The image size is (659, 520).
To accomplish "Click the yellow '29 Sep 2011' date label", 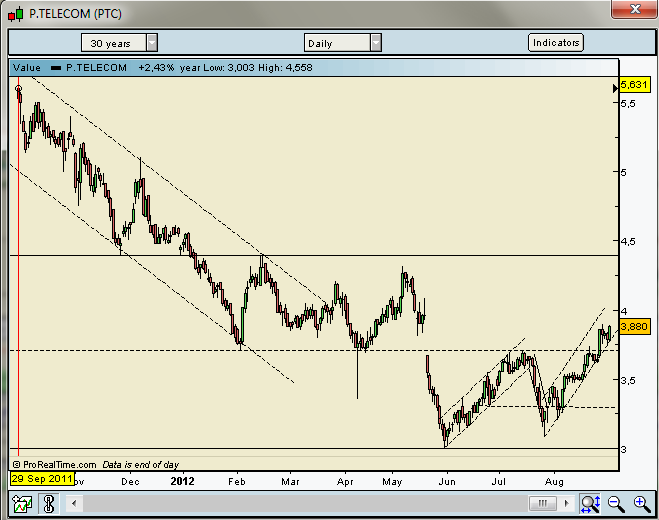I will (x=42, y=478).
